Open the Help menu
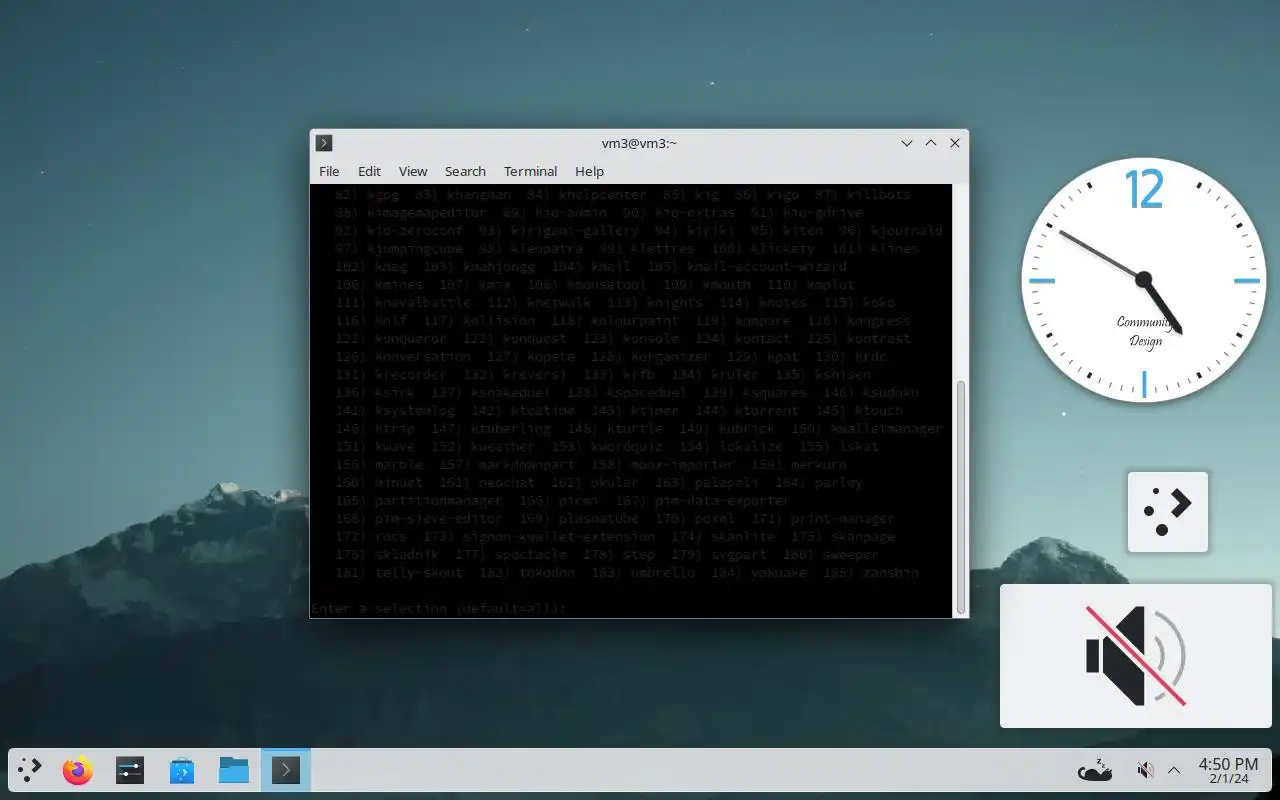The image size is (1280, 800). coord(589,171)
